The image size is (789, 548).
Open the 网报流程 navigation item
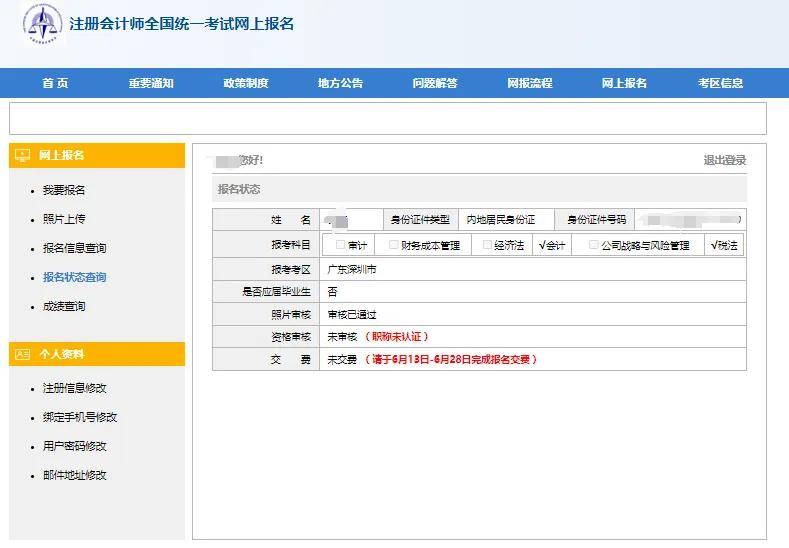(x=529, y=83)
